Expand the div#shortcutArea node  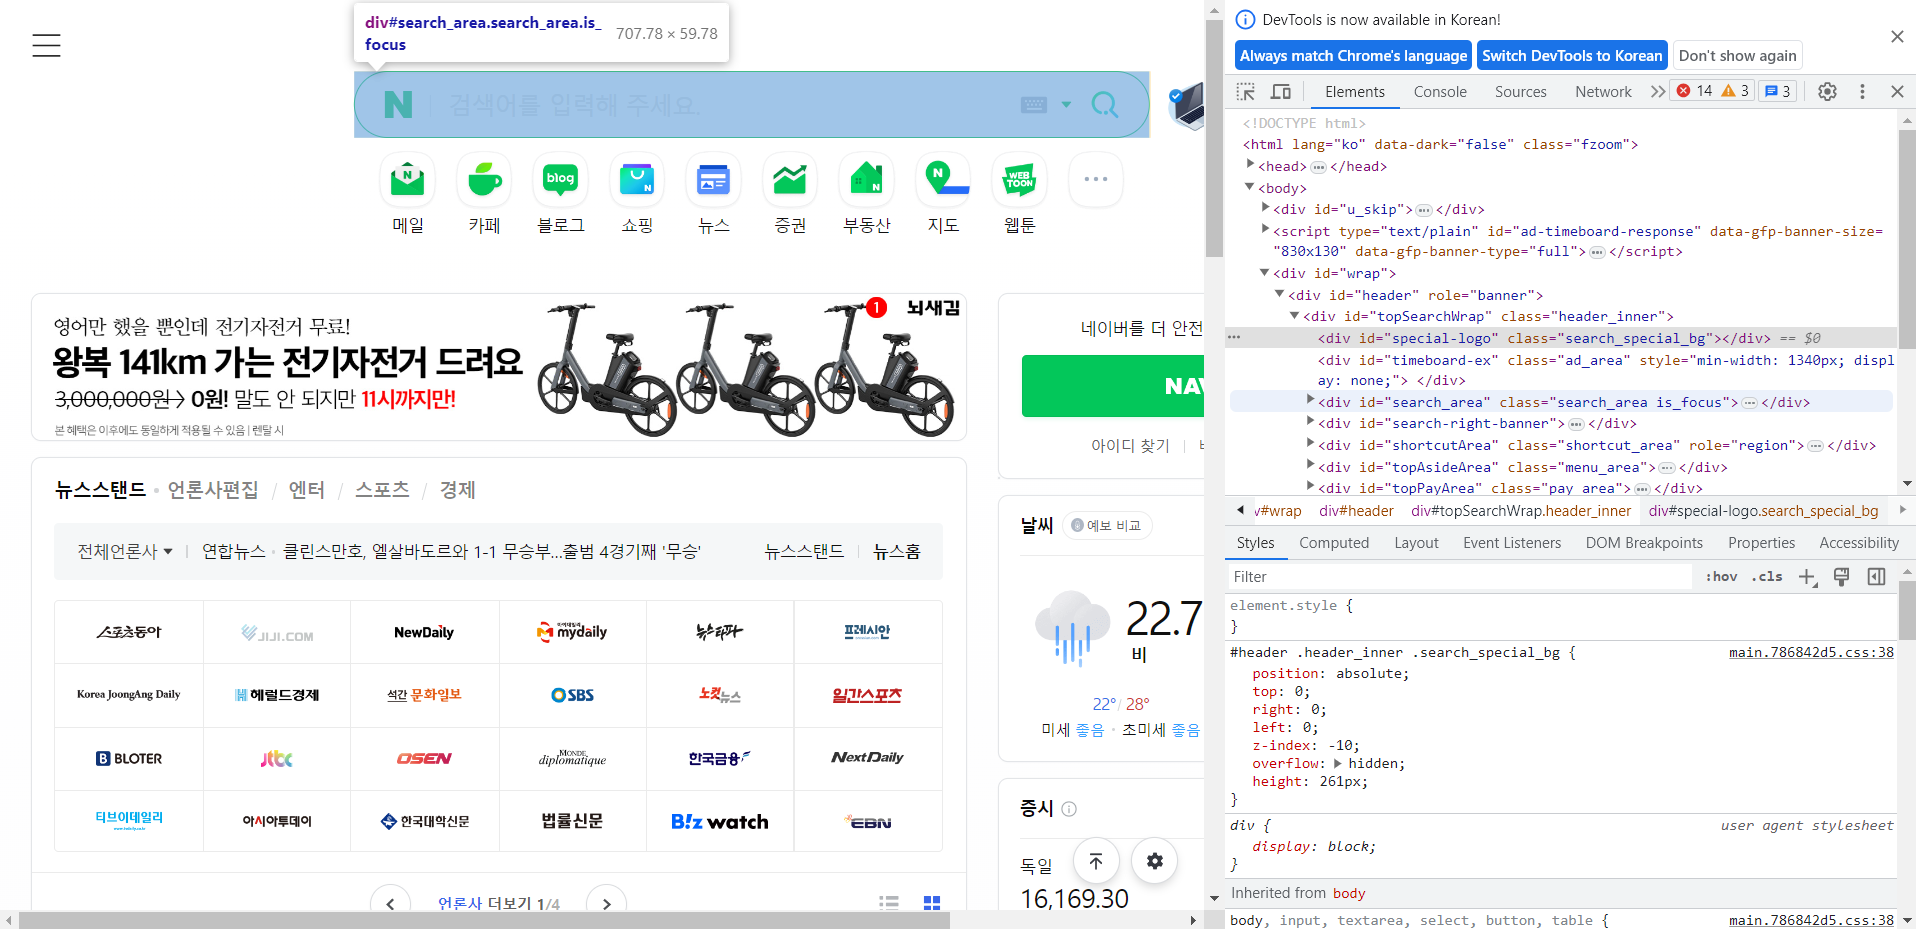click(1310, 443)
